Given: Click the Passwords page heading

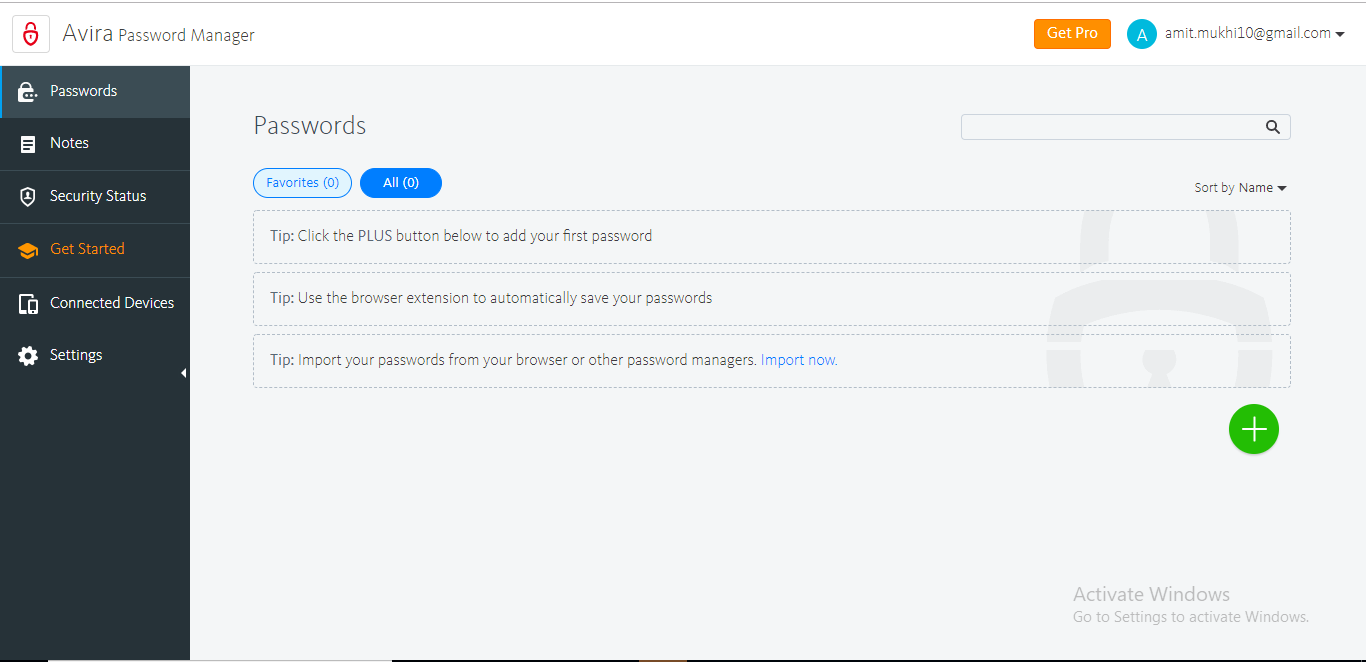Looking at the screenshot, I should coord(310,125).
